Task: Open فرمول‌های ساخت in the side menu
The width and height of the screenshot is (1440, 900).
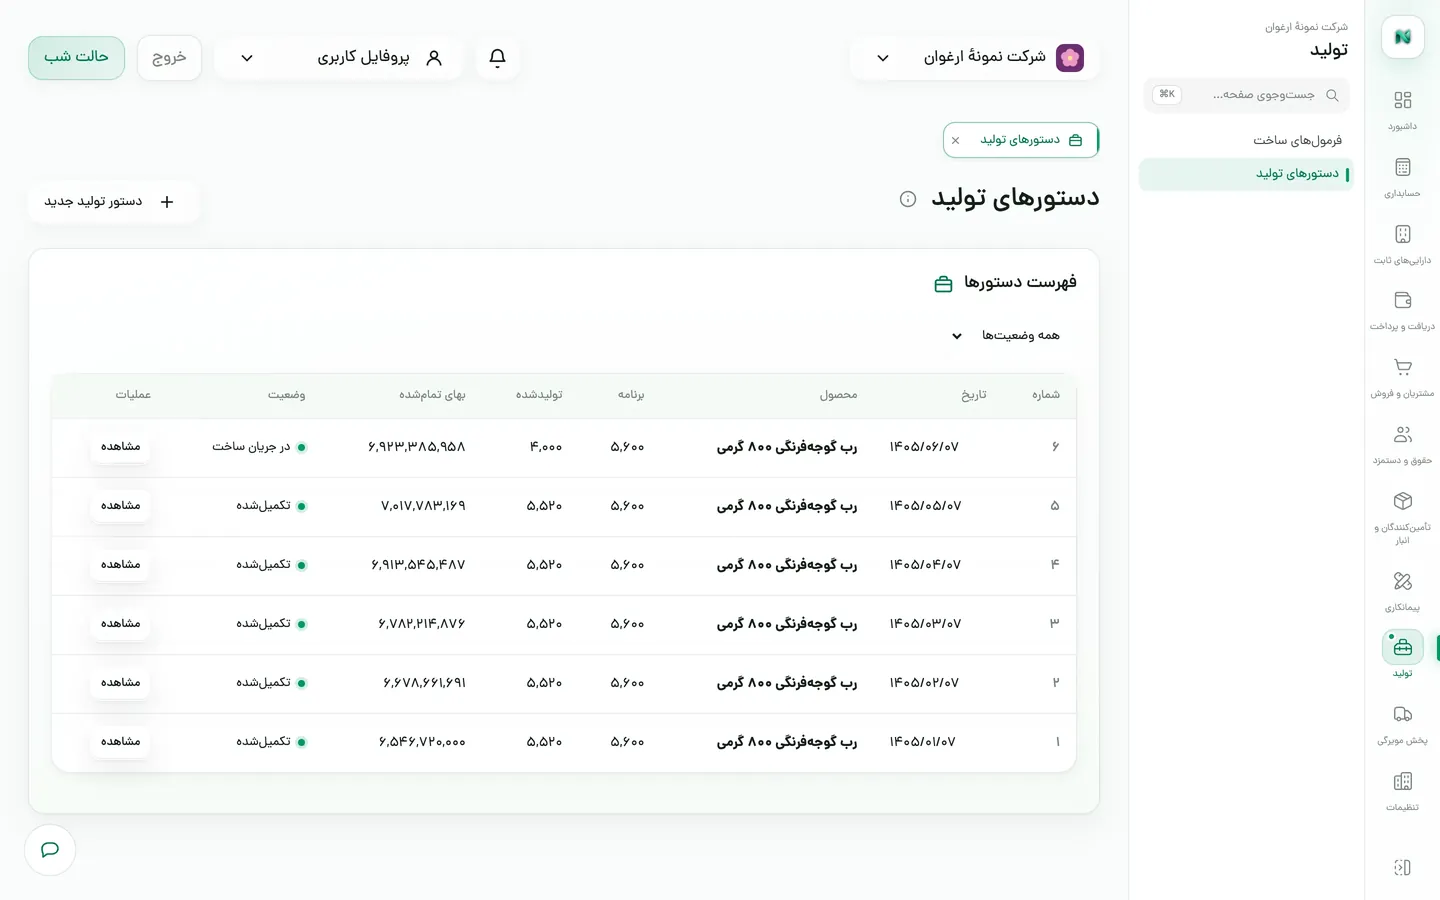Action: (x=1246, y=140)
